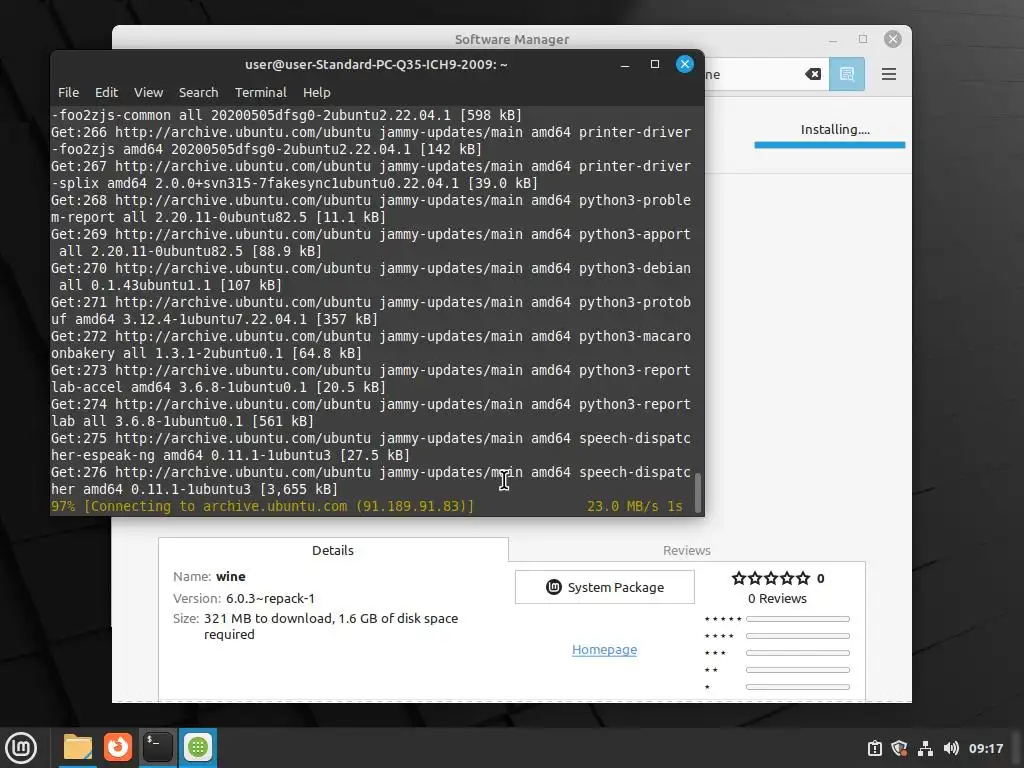Click the package name 'wine'
This screenshot has width=1024, height=768.
(x=231, y=576)
